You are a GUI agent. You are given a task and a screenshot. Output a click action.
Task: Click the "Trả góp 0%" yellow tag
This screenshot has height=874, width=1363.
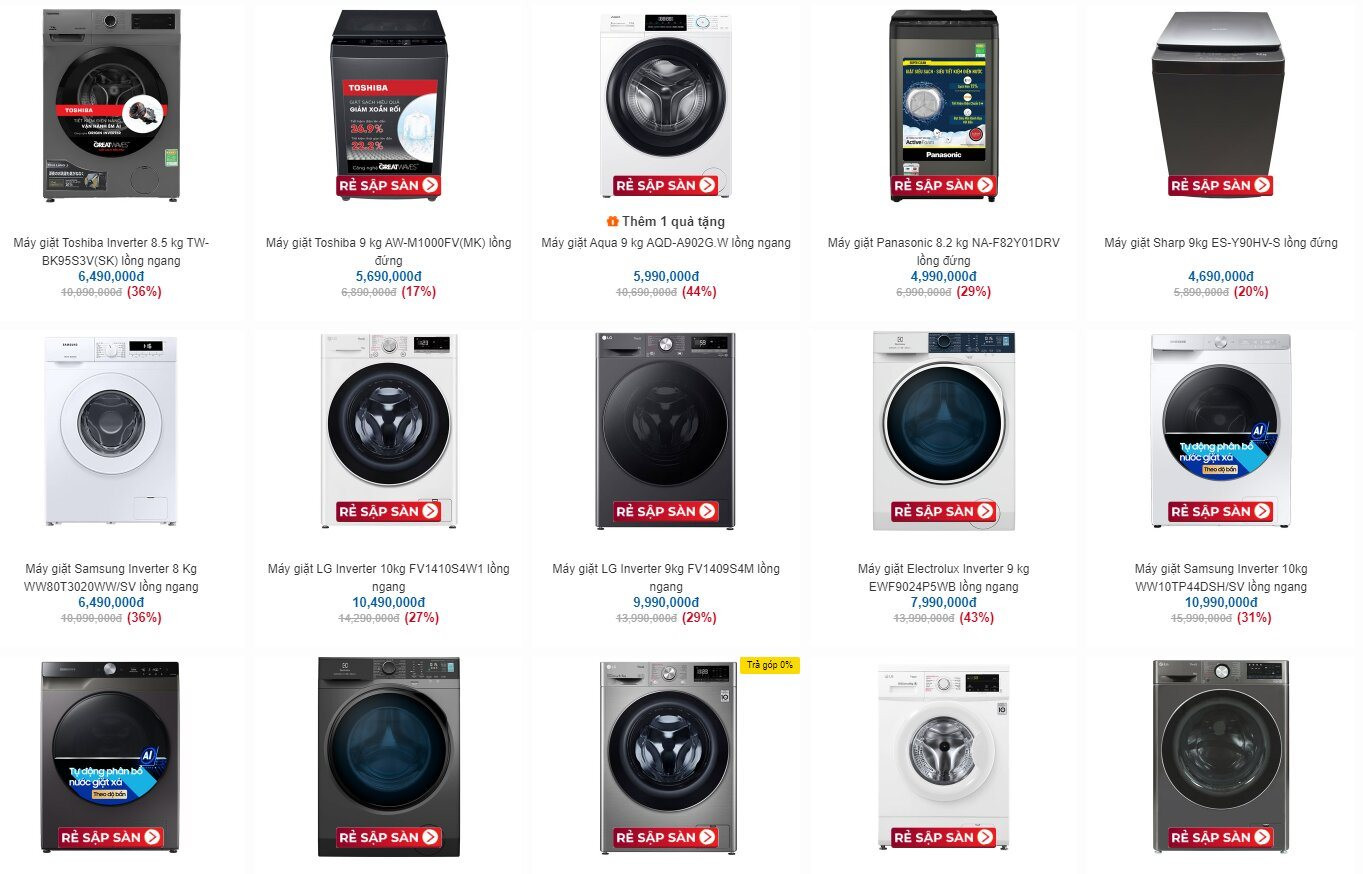point(770,665)
